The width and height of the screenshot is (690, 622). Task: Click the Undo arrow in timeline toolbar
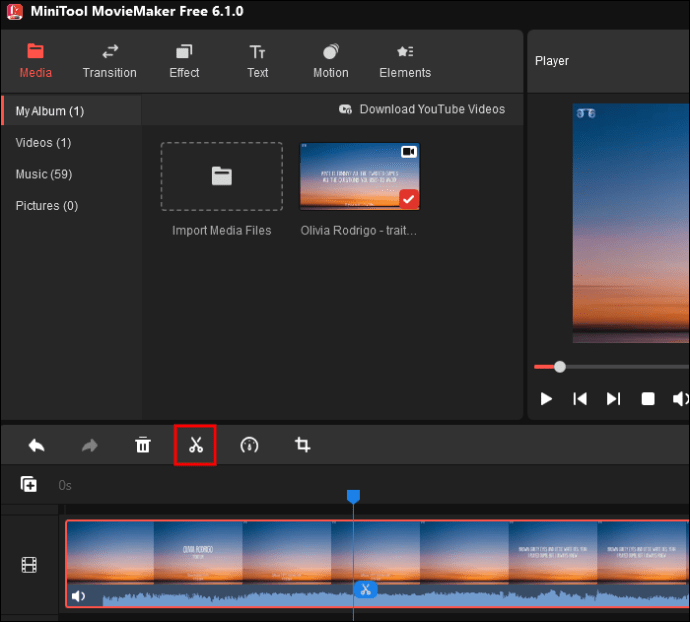(37, 445)
